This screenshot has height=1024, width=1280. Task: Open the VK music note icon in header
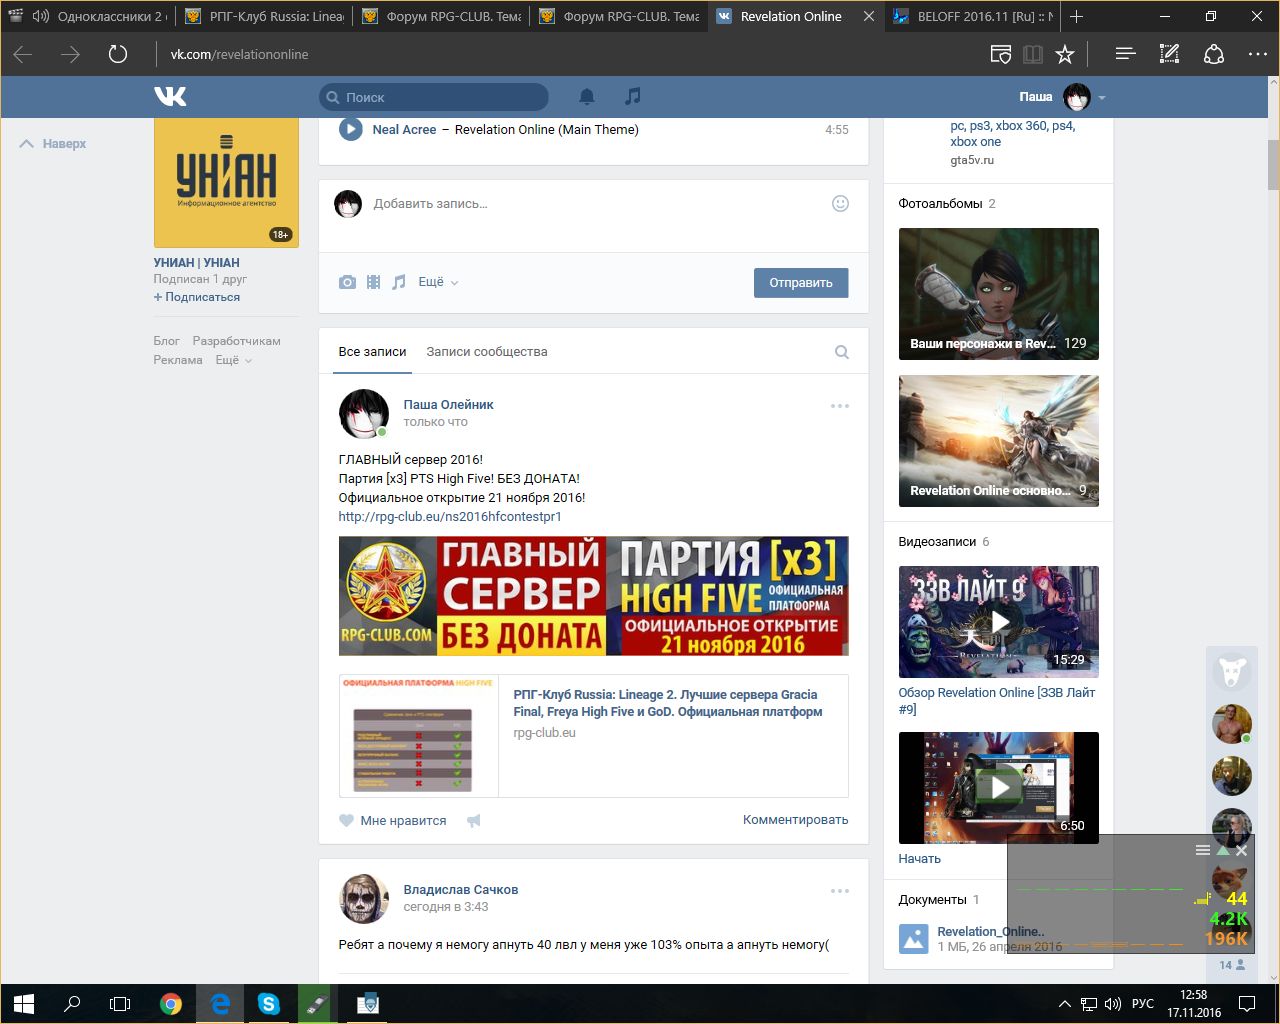(632, 97)
